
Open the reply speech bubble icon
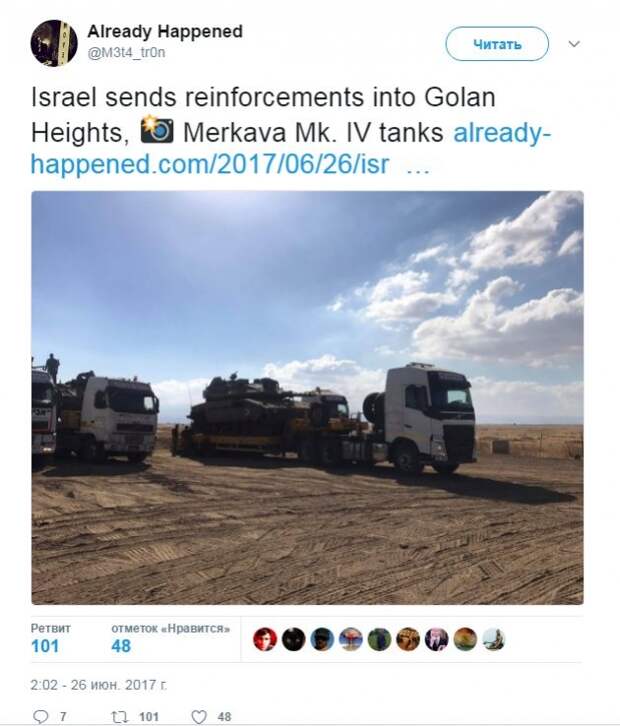coord(41,717)
